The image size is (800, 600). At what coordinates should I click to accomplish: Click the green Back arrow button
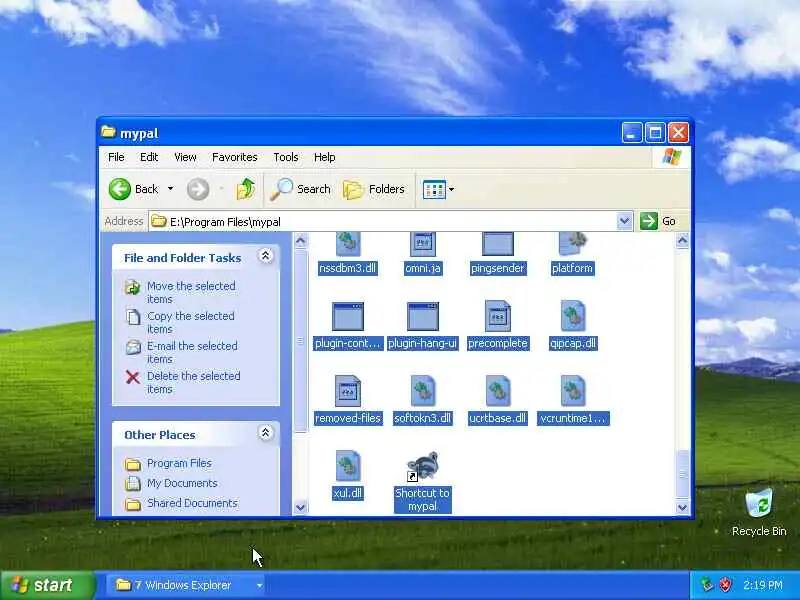pyautogui.click(x=120, y=189)
